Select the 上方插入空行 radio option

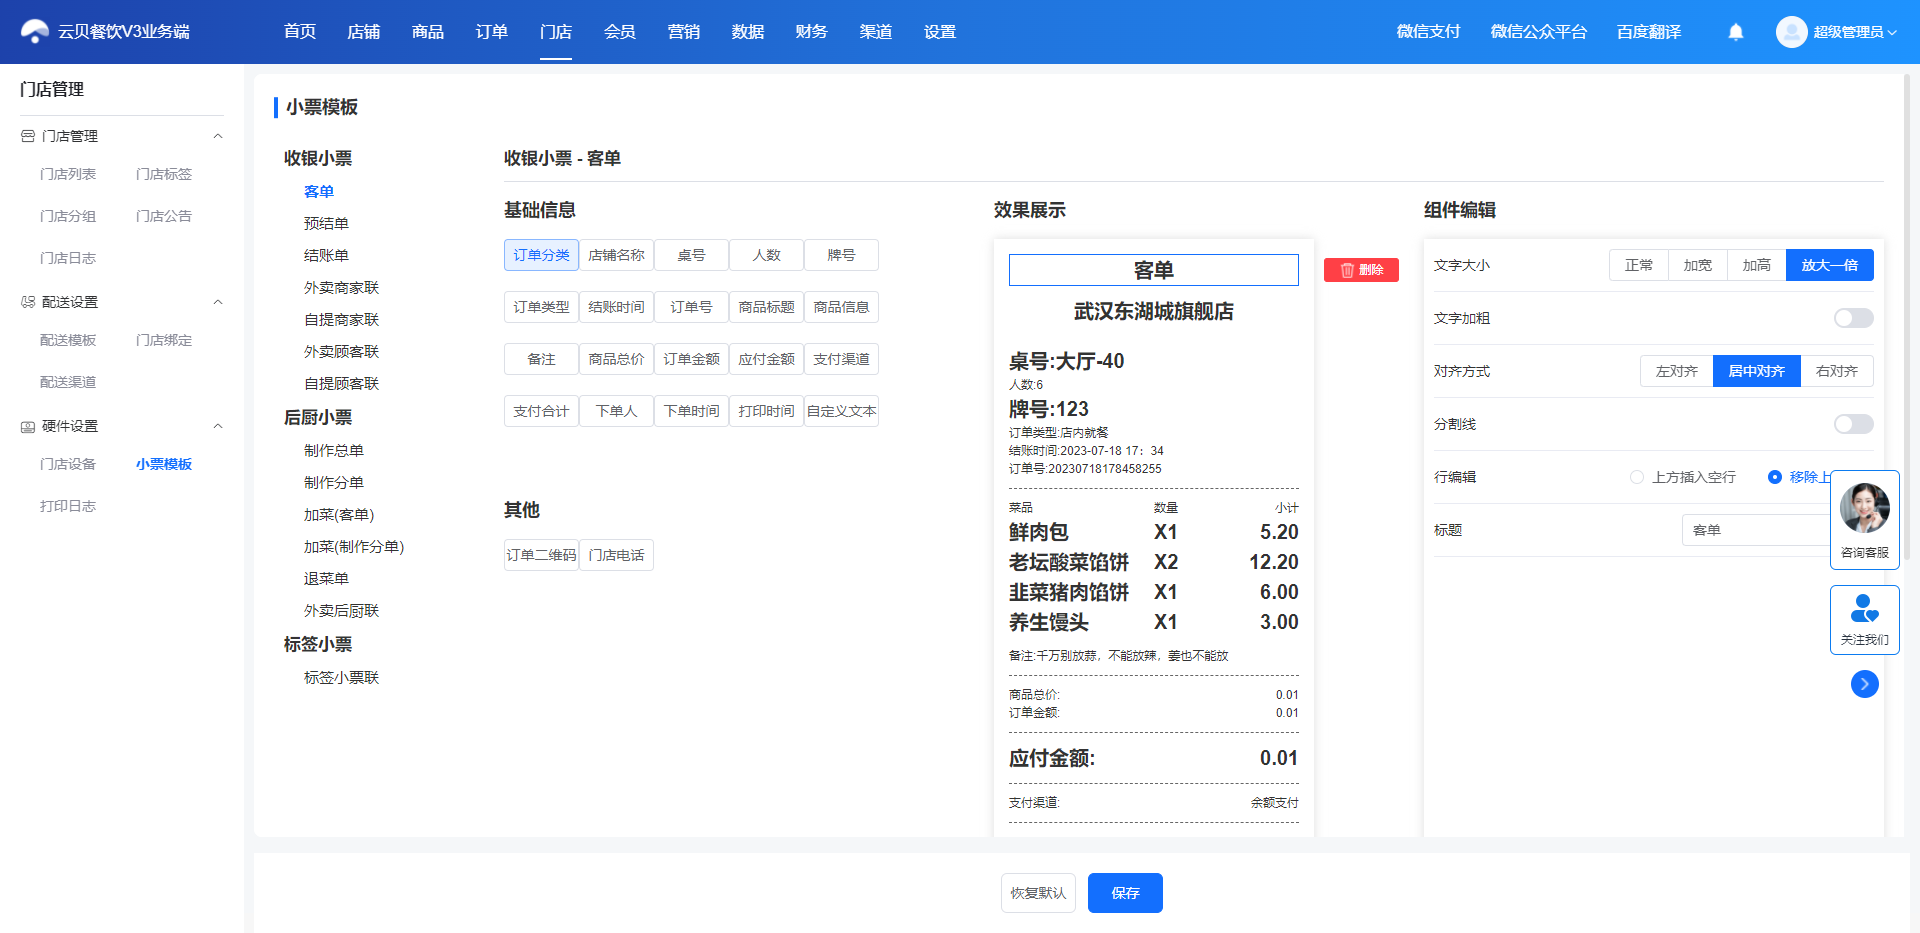coord(1637,477)
